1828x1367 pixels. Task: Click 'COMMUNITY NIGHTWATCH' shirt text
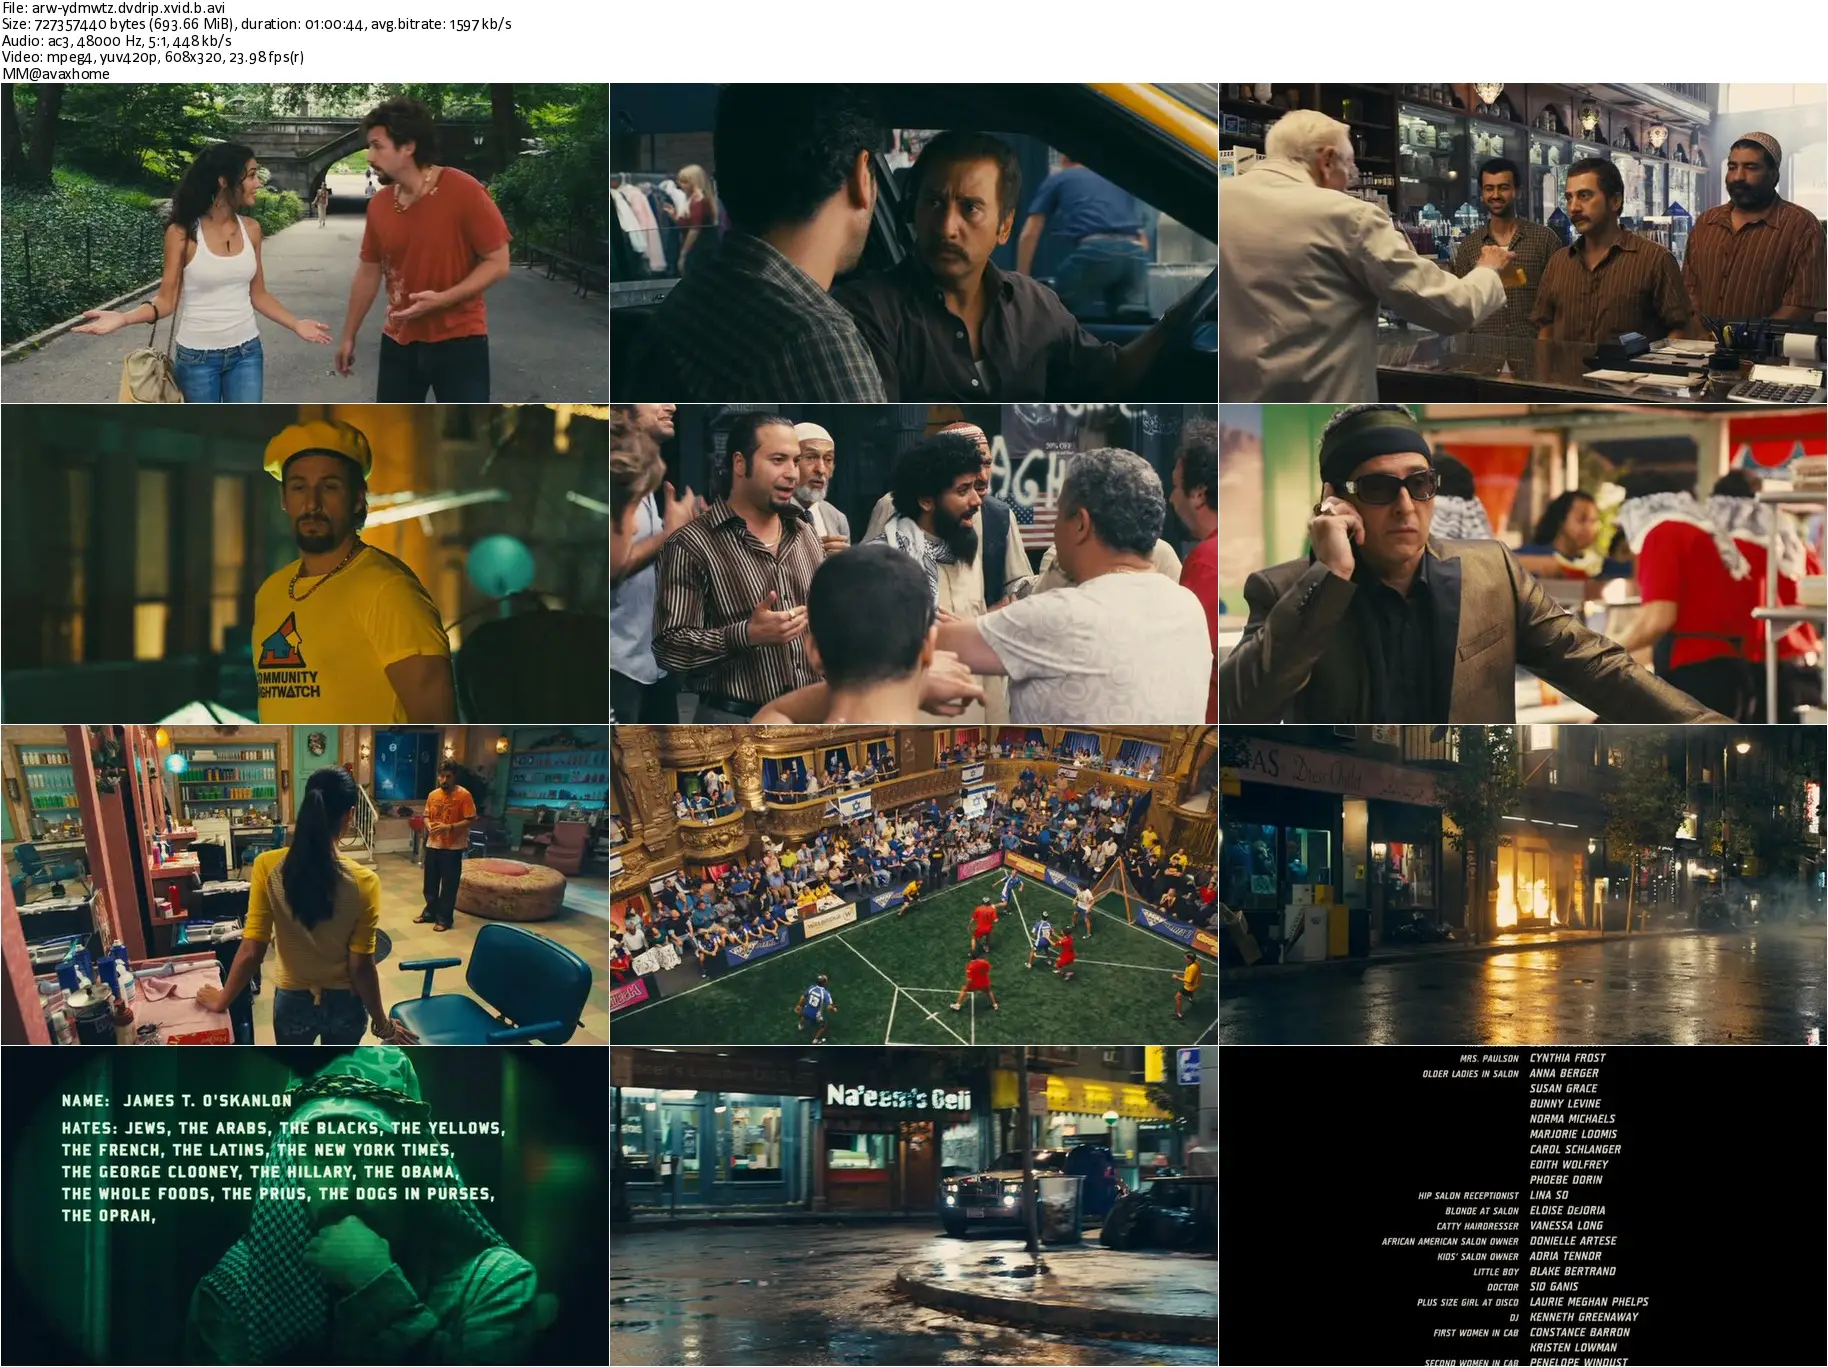click(288, 684)
